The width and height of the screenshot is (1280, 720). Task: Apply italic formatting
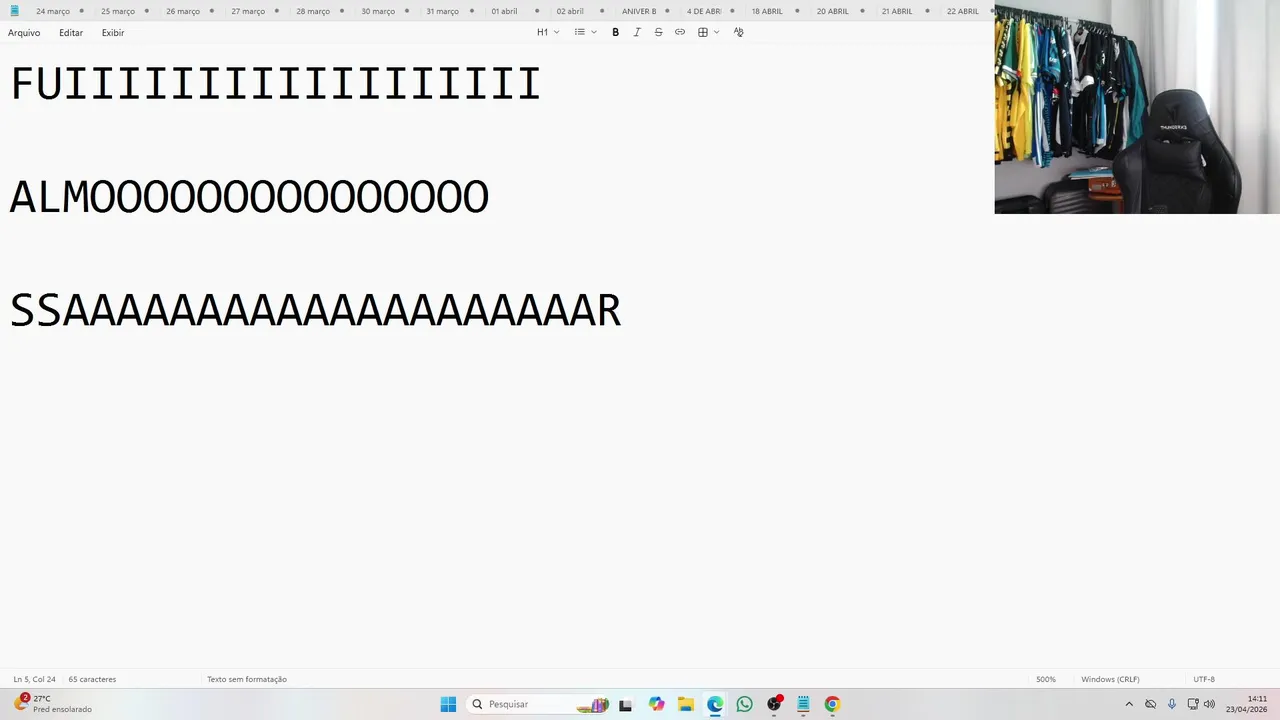pyautogui.click(x=637, y=32)
